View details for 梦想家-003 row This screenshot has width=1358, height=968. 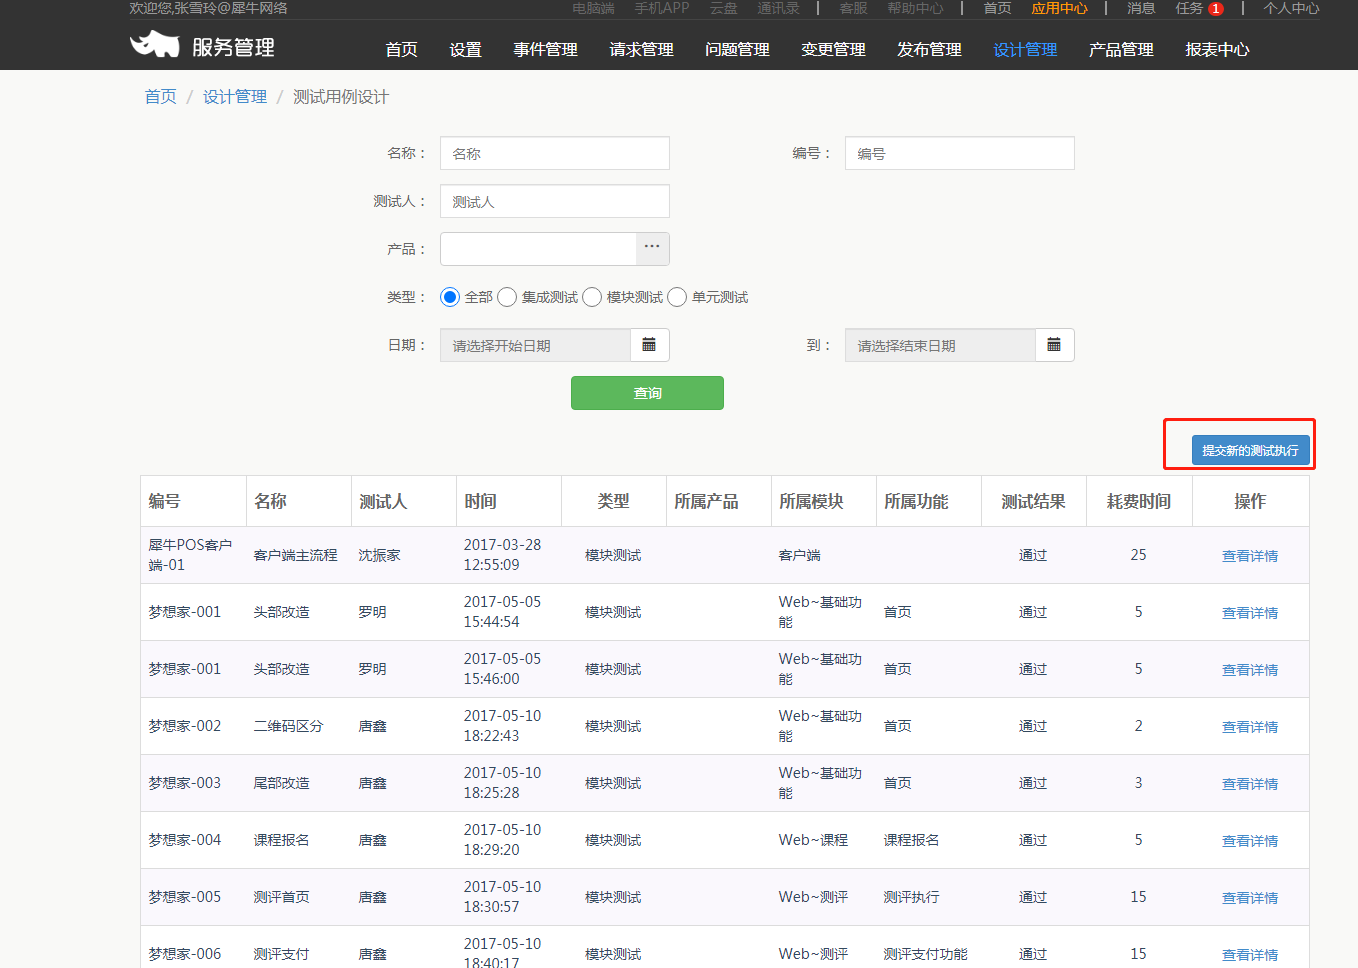pyautogui.click(x=1250, y=784)
